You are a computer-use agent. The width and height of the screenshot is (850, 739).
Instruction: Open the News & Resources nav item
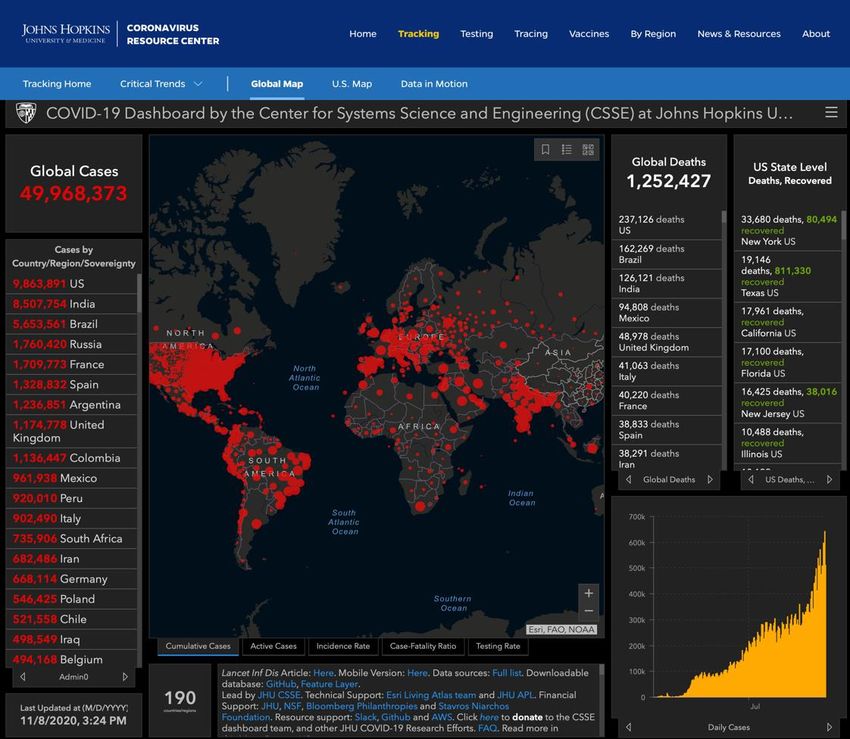[x=739, y=34]
